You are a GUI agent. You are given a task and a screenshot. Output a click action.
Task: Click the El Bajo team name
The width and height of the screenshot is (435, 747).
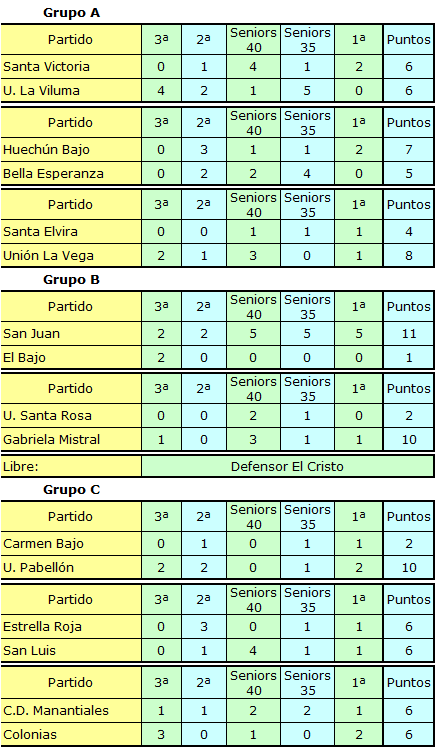[24, 357]
